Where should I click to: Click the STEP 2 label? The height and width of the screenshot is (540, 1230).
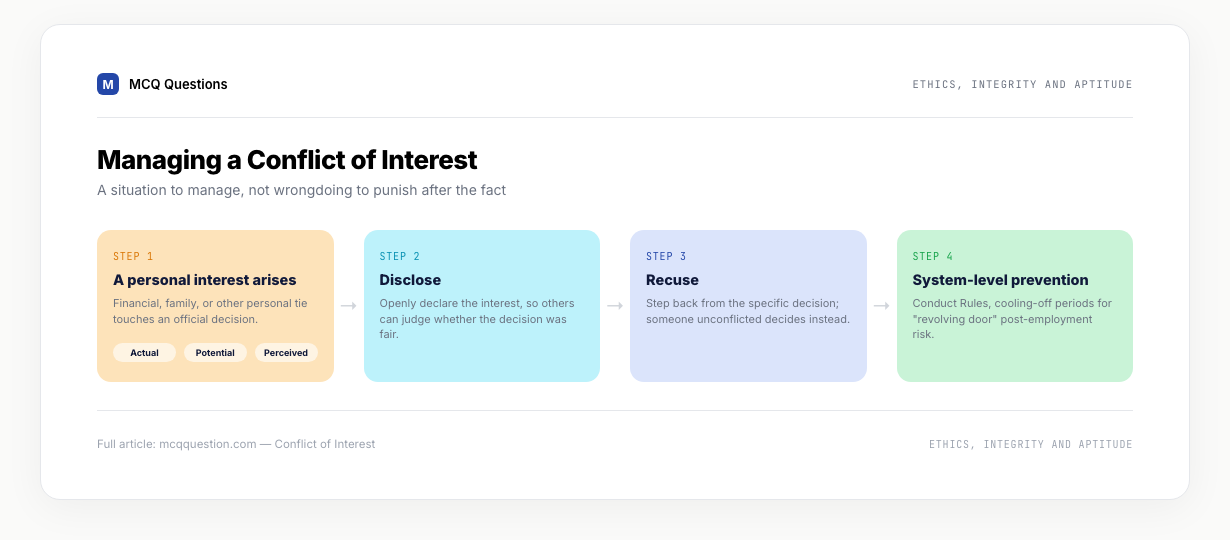pos(400,257)
